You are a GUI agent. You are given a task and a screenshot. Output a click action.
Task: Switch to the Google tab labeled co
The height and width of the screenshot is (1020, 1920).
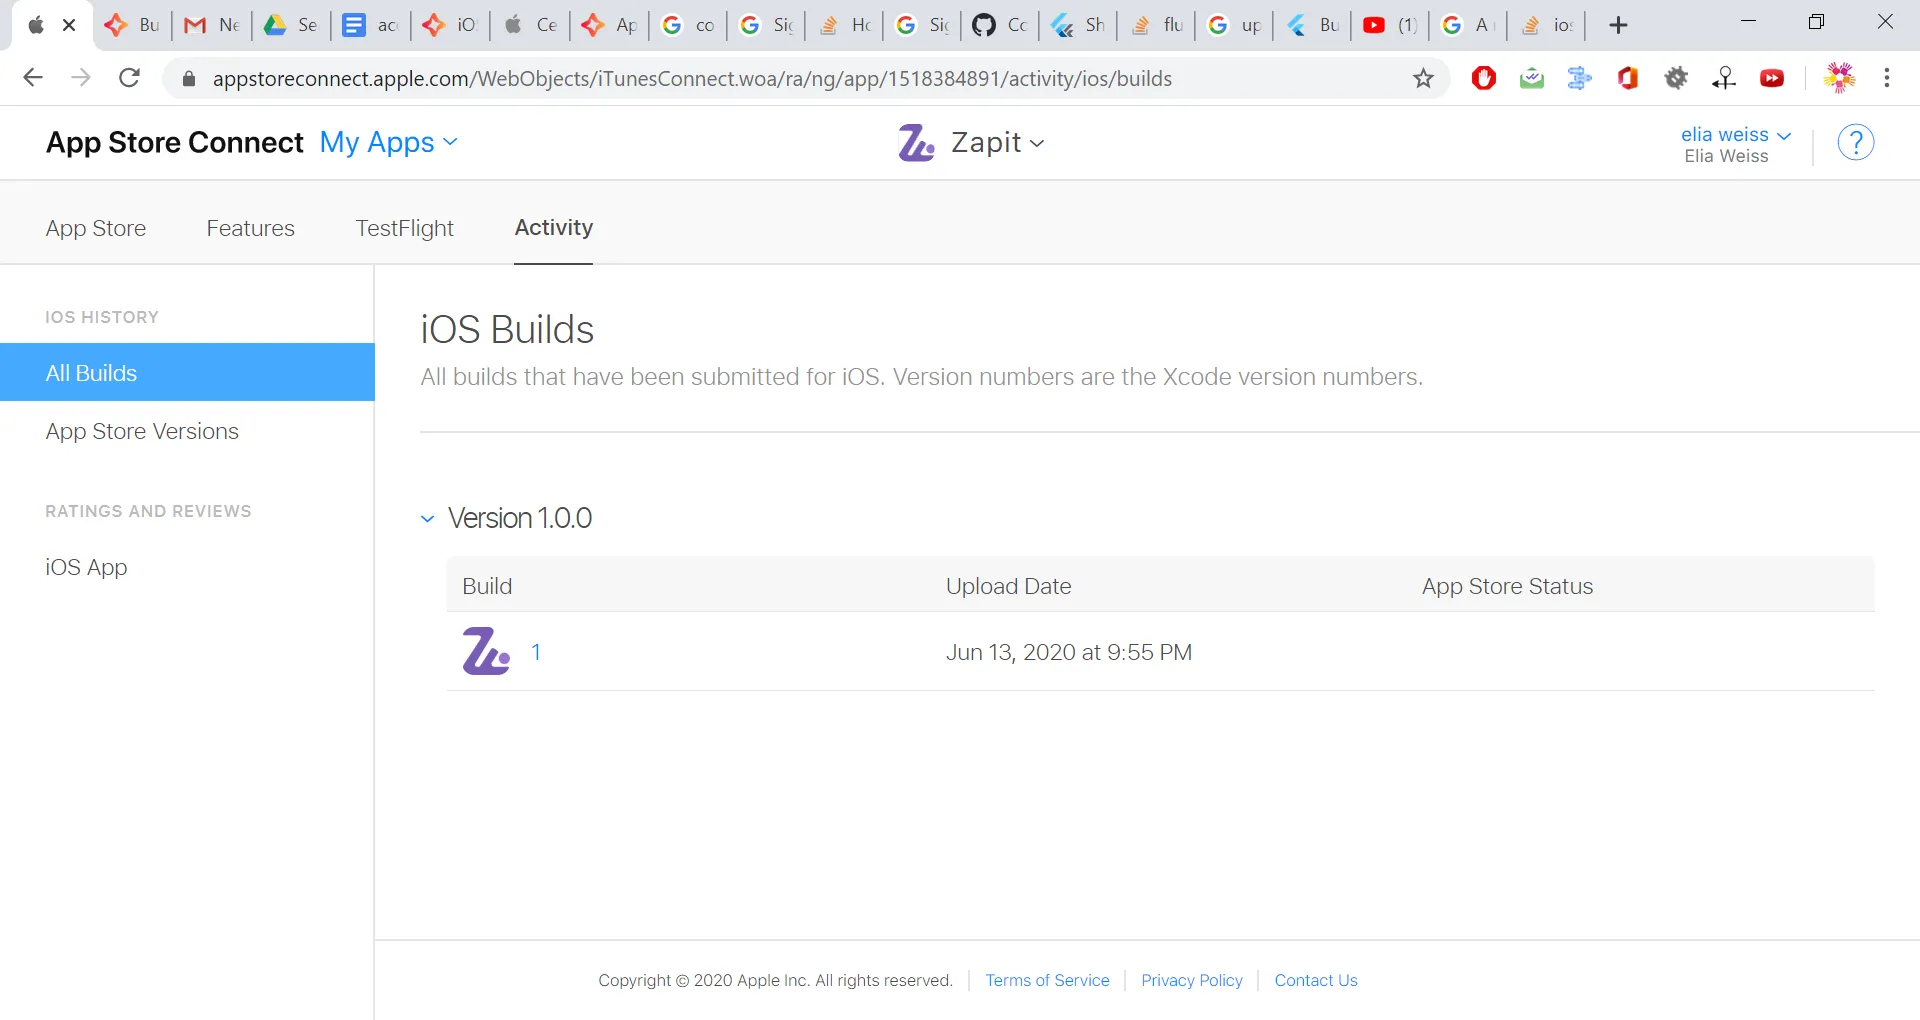click(x=688, y=25)
